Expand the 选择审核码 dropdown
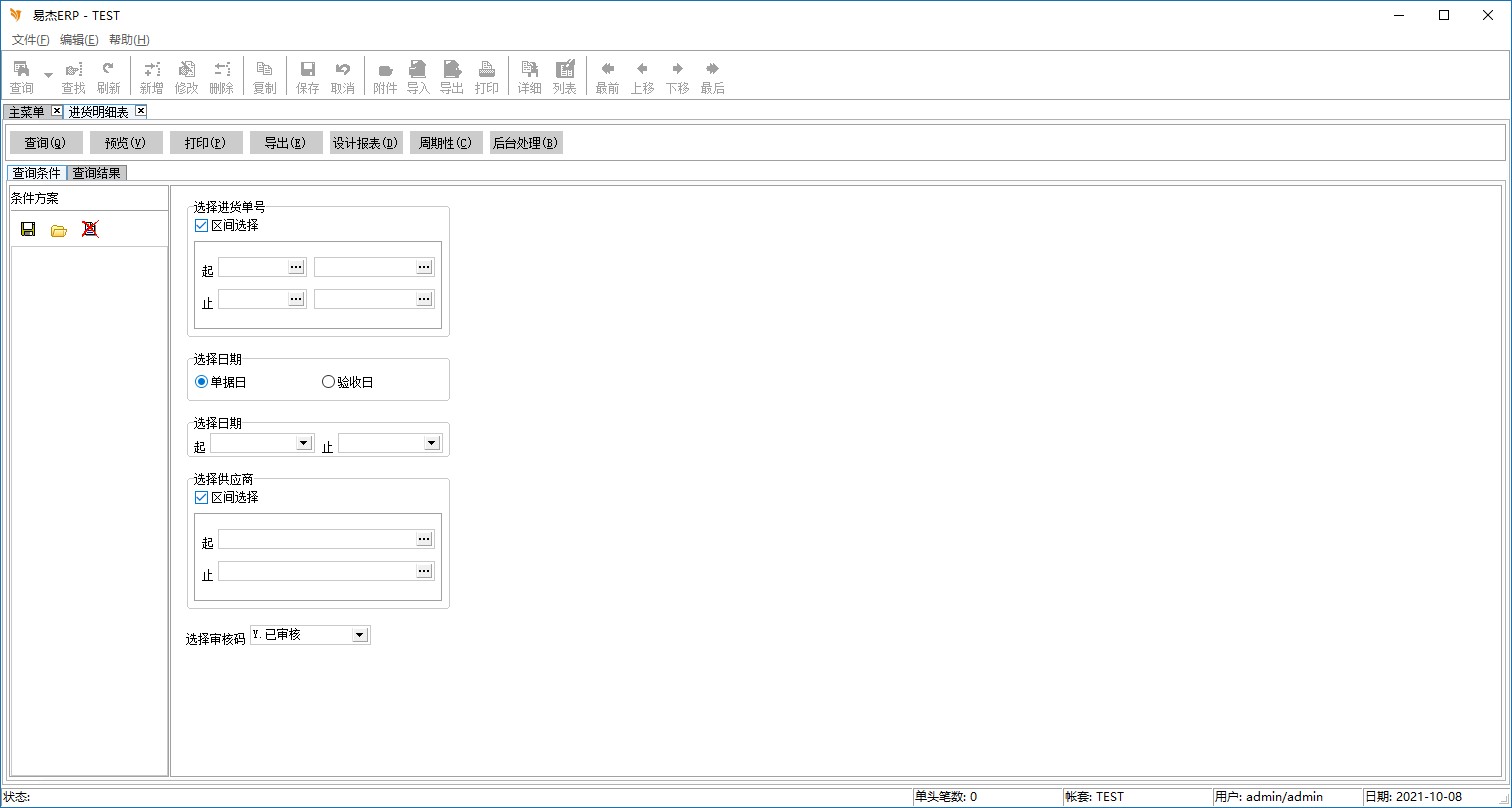The width and height of the screenshot is (1512, 808). pyautogui.click(x=360, y=635)
